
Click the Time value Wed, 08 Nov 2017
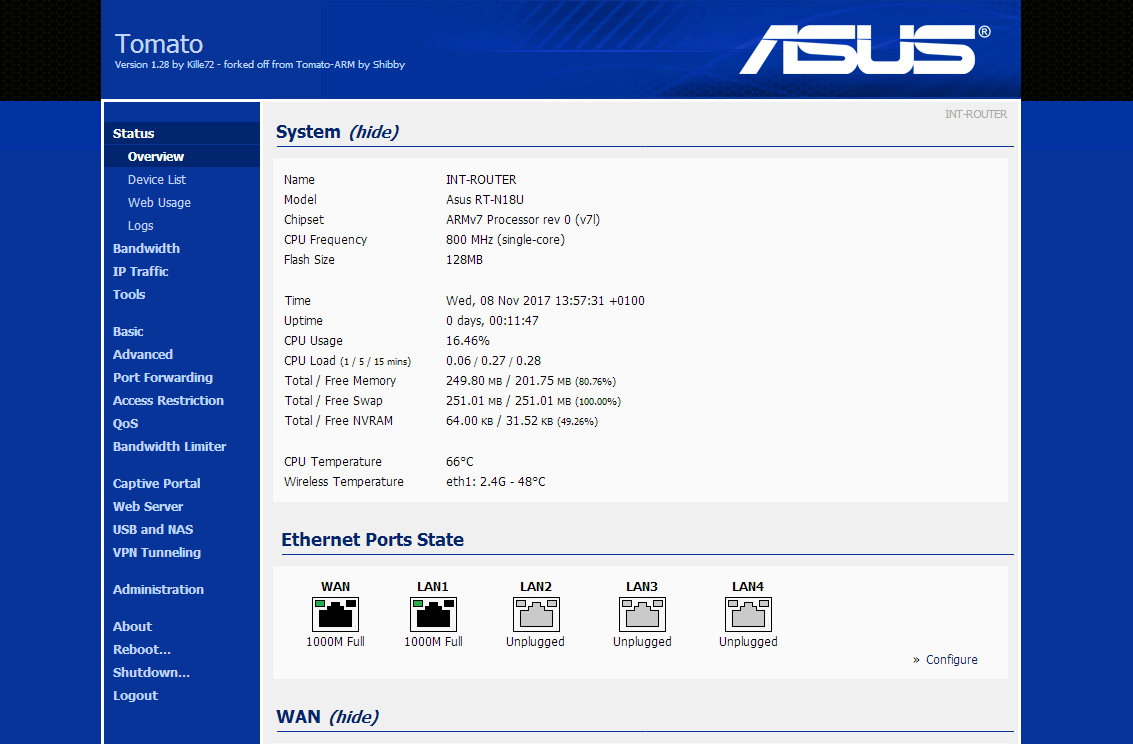click(545, 301)
